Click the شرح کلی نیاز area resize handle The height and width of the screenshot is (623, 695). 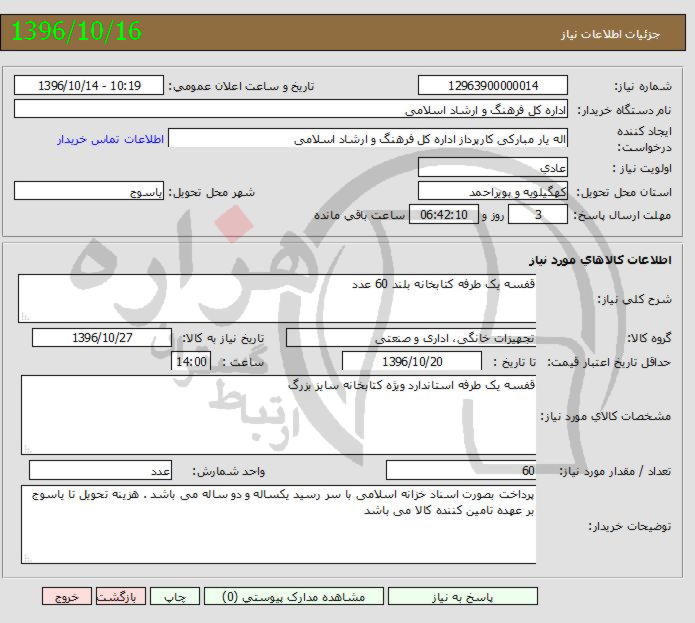coord(25,316)
